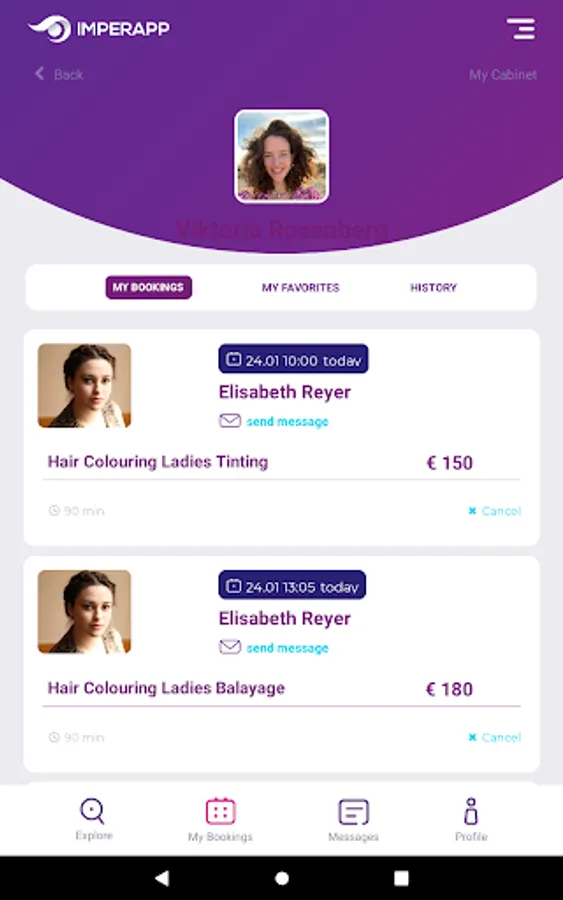The image size is (563, 900).
Task: Open My Bookings calendar icon
Action: click(x=220, y=810)
